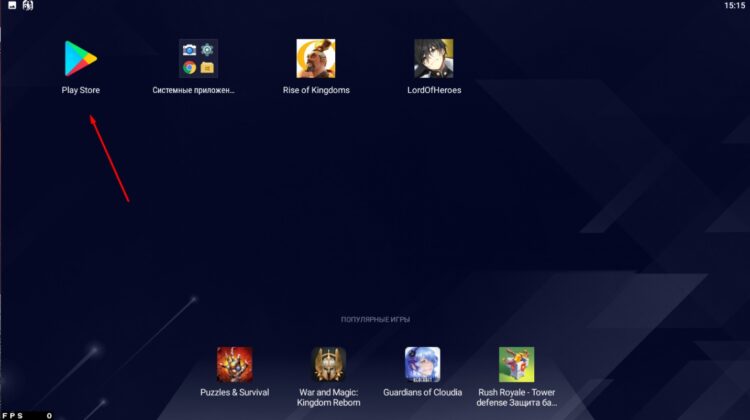750x420 pixels.
Task: Click the LordOfHeroes text label
Action: (433, 91)
